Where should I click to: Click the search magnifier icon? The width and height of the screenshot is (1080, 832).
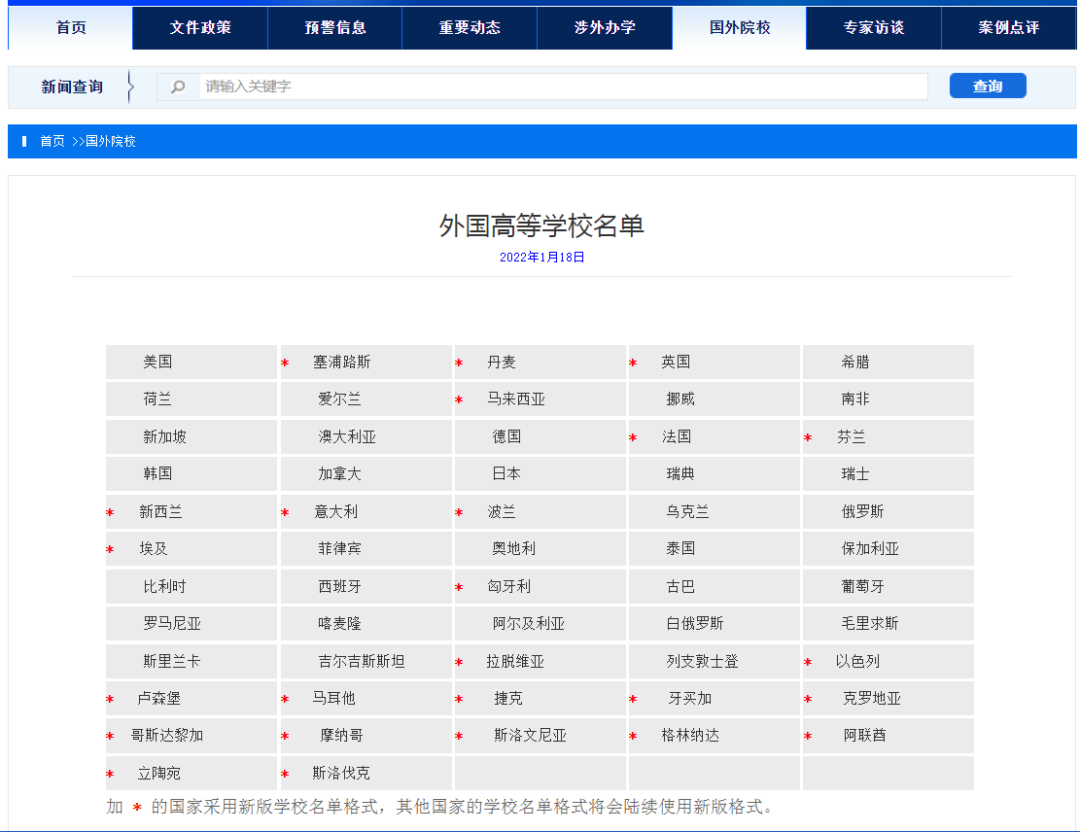(178, 87)
